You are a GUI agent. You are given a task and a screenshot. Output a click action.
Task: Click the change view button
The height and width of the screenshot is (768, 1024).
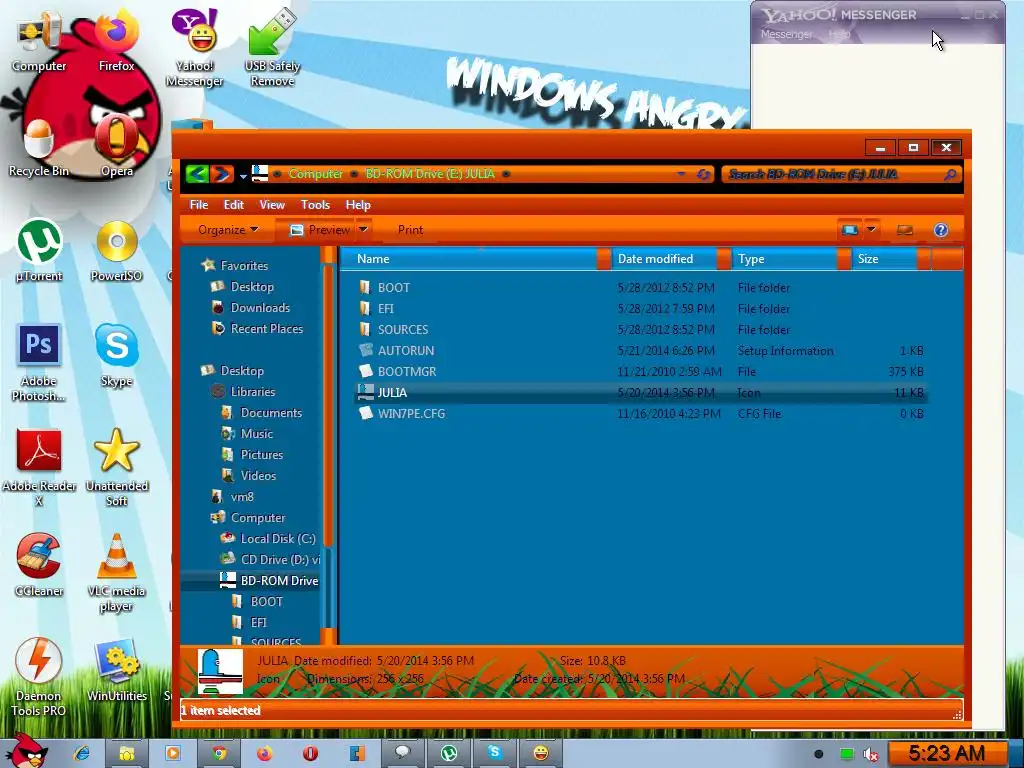click(x=850, y=230)
